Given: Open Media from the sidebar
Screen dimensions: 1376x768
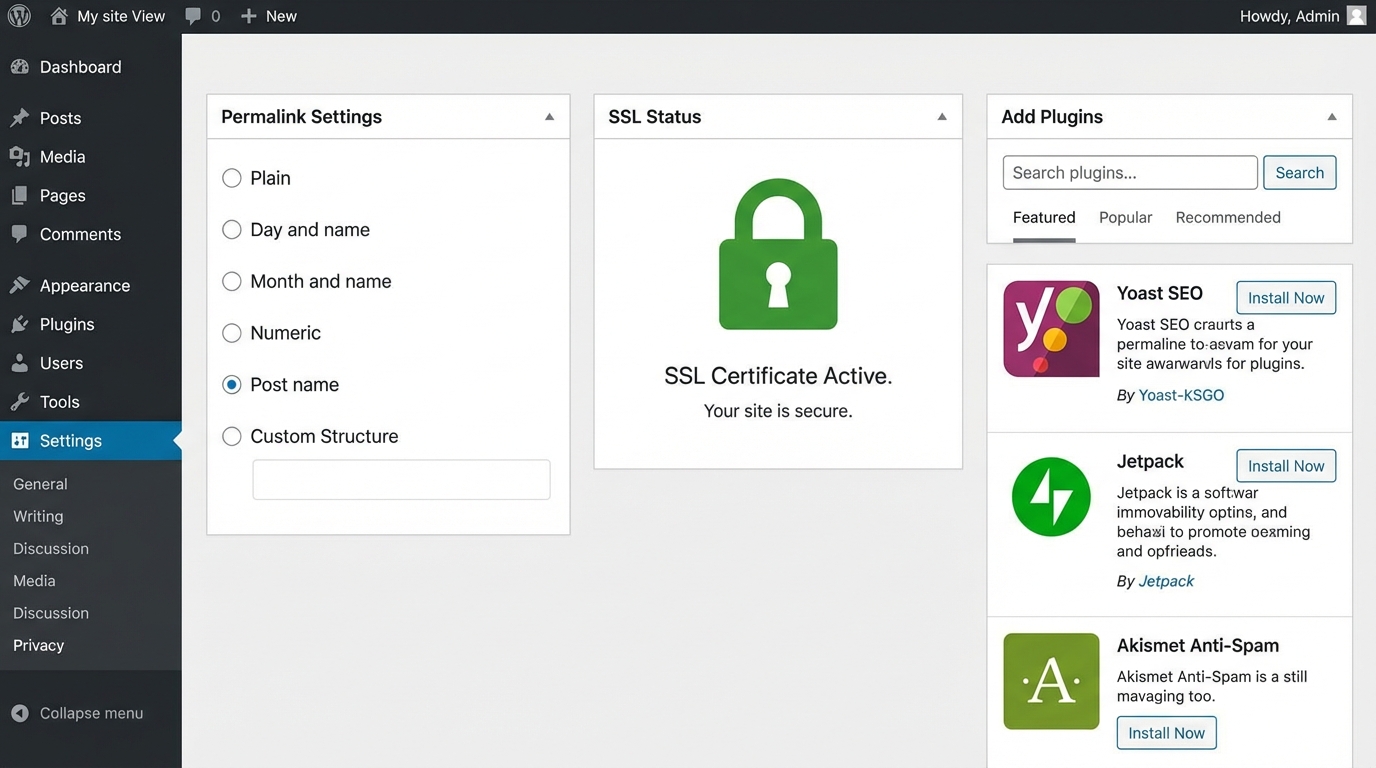Looking at the screenshot, I should tap(62, 156).
